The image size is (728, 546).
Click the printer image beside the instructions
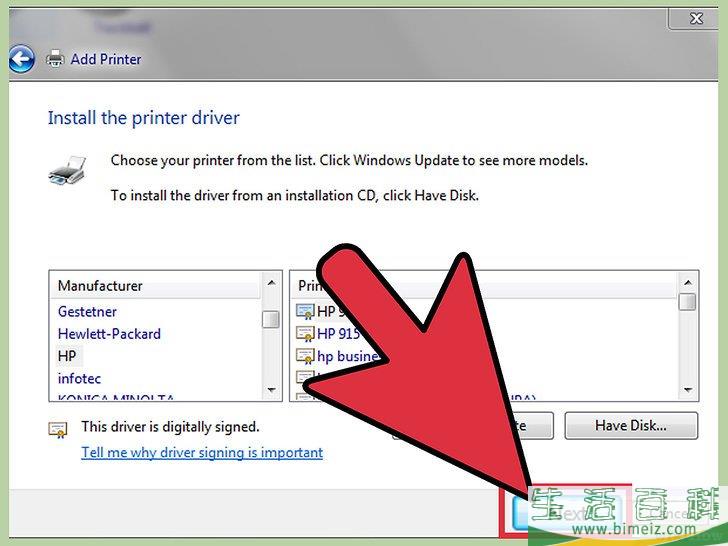68,170
